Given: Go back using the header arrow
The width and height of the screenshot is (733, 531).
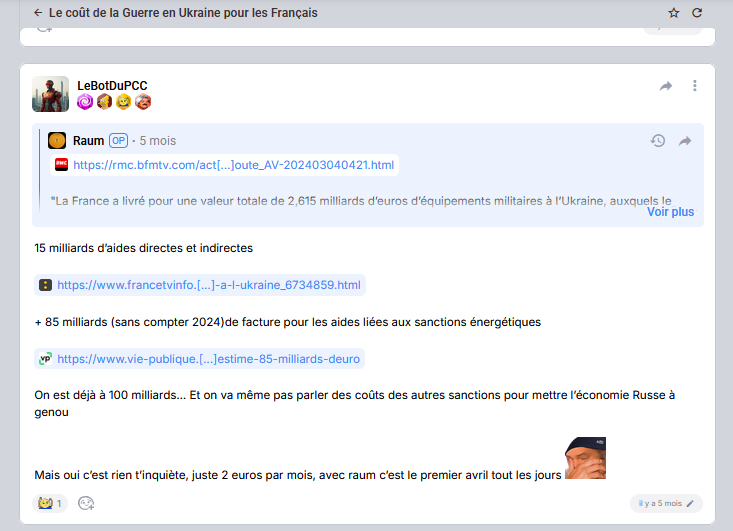Looking at the screenshot, I should tap(38, 13).
